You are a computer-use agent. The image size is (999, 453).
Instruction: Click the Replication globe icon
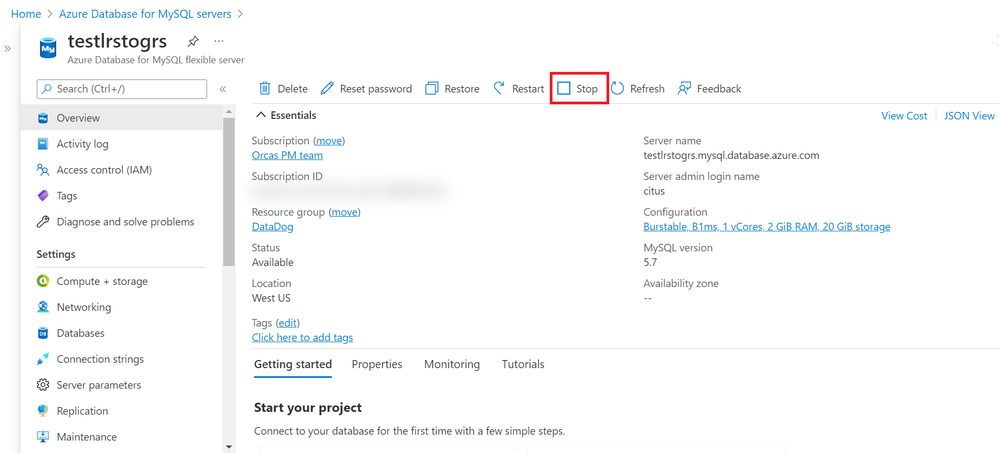coord(43,411)
